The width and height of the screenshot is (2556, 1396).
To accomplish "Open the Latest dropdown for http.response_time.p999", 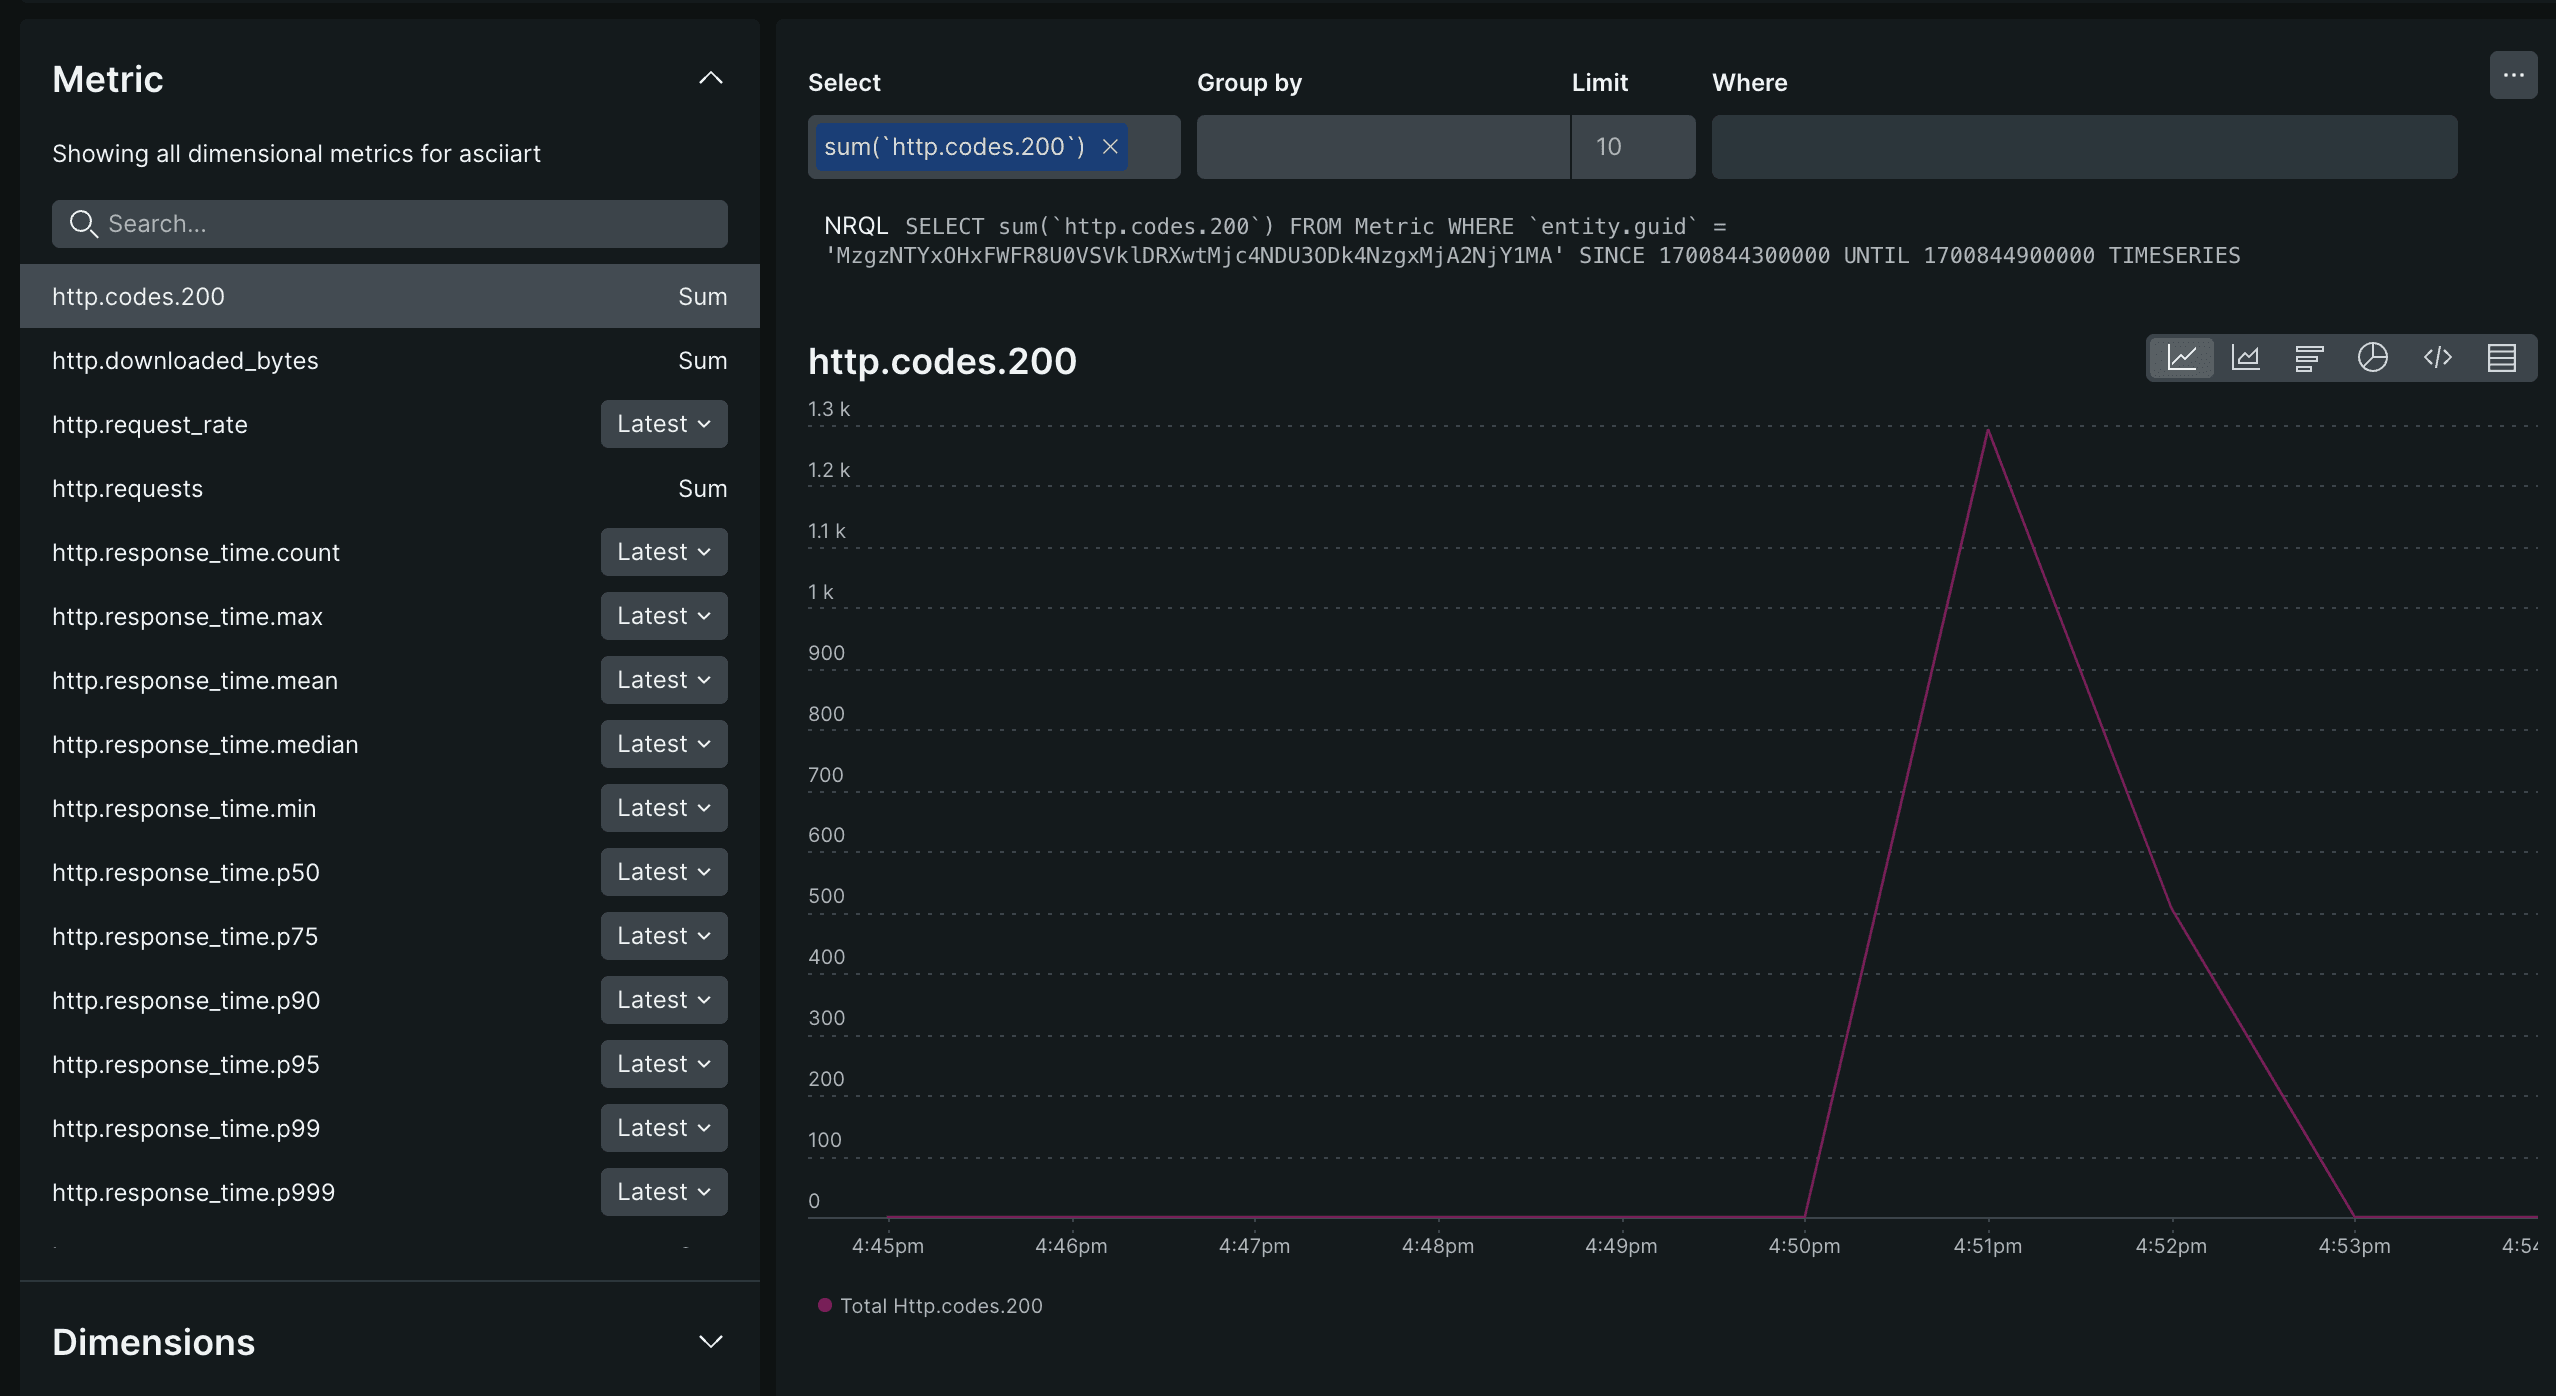I will 663,1191.
